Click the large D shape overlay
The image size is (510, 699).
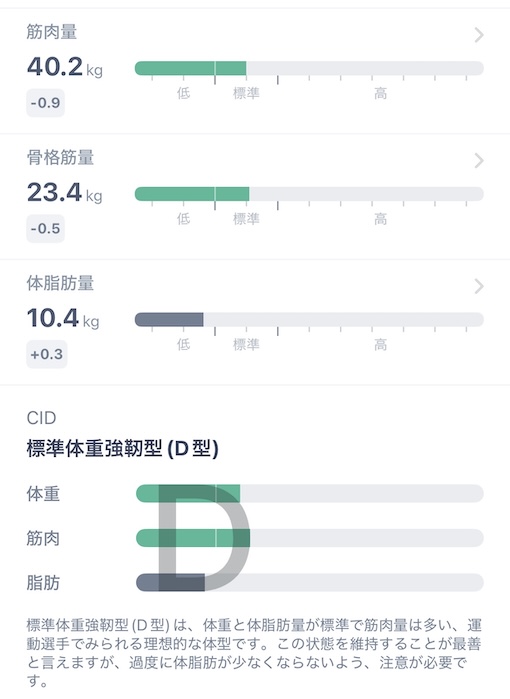coord(203,538)
